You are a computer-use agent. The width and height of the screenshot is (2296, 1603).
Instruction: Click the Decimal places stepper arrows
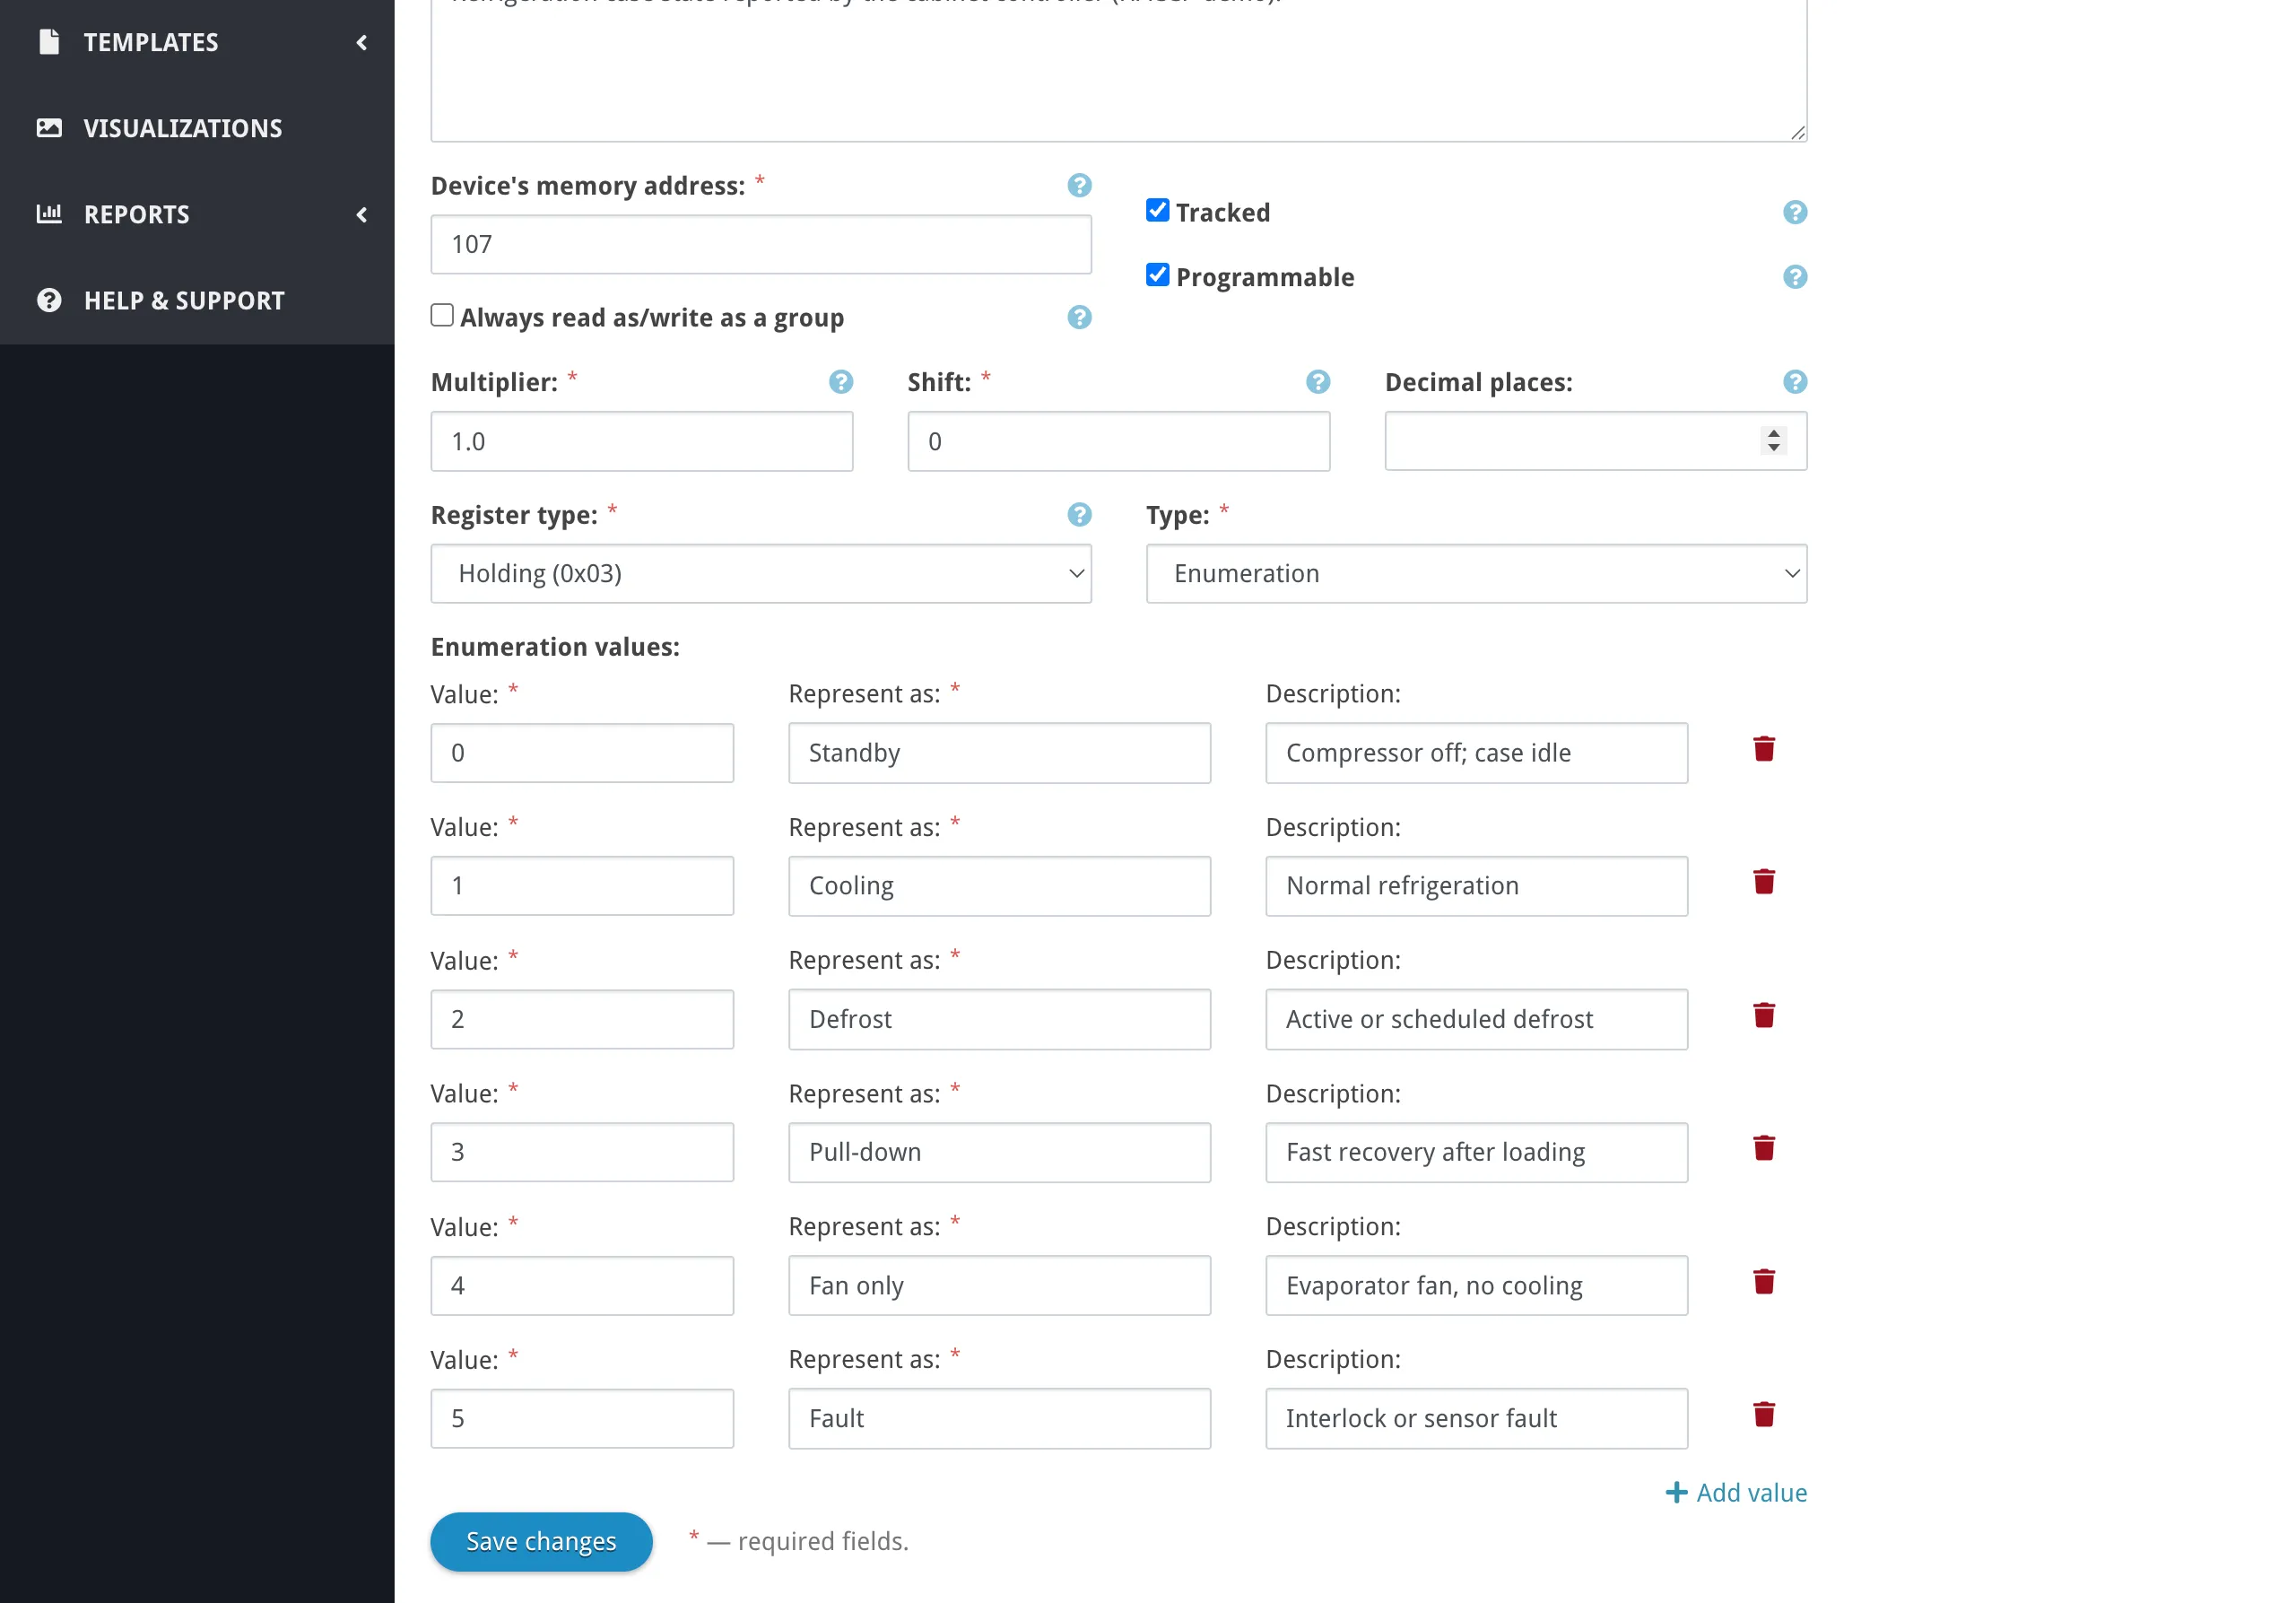click(x=1773, y=441)
